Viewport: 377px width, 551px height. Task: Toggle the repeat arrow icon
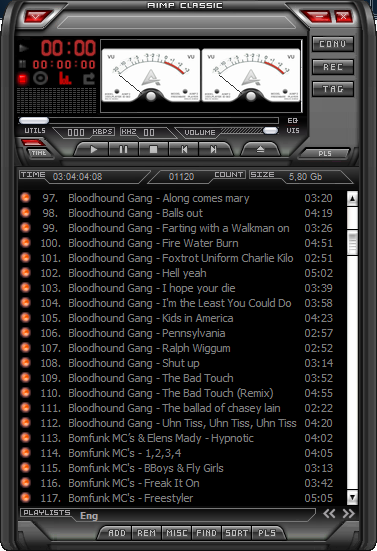(89, 78)
